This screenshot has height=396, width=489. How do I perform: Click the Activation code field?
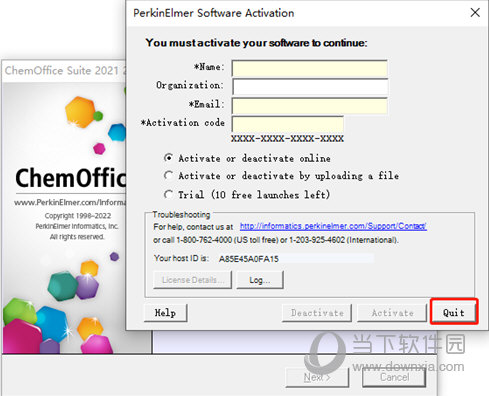288,124
